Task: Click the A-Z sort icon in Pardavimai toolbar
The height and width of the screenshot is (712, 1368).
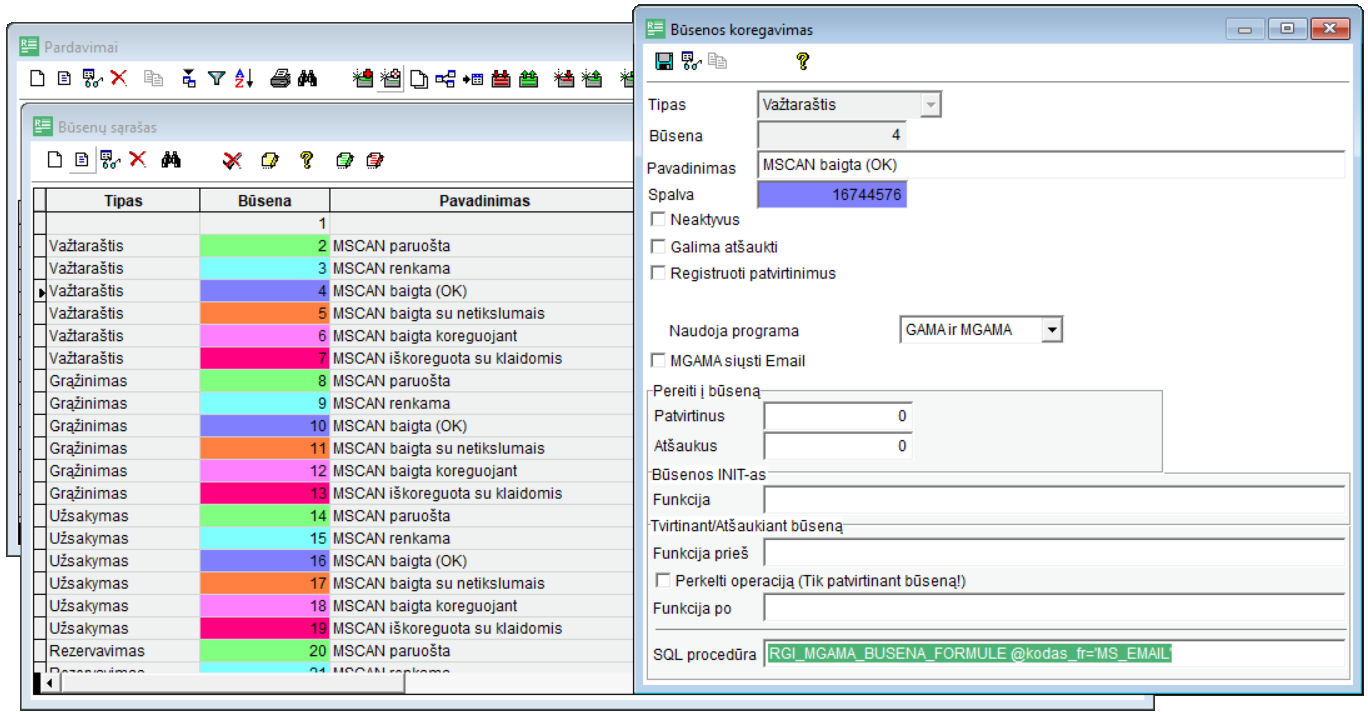Action: (245, 78)
